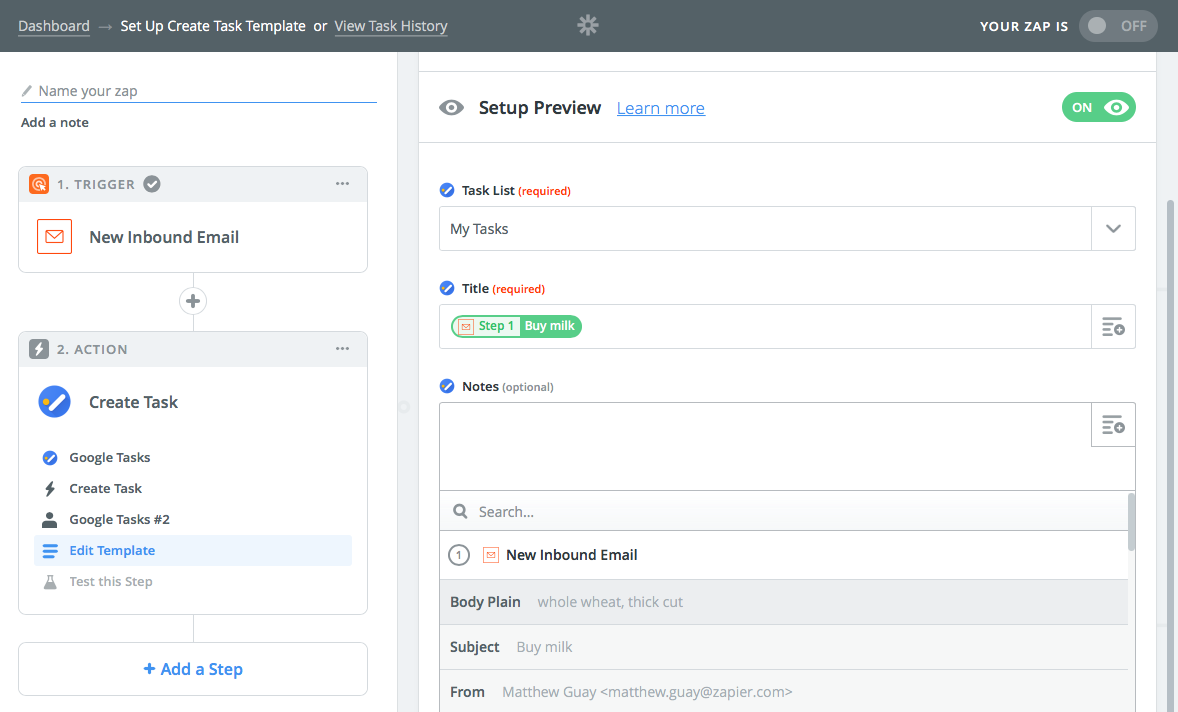
Task: Open the trigger step options menu
Action: [343, 184]
